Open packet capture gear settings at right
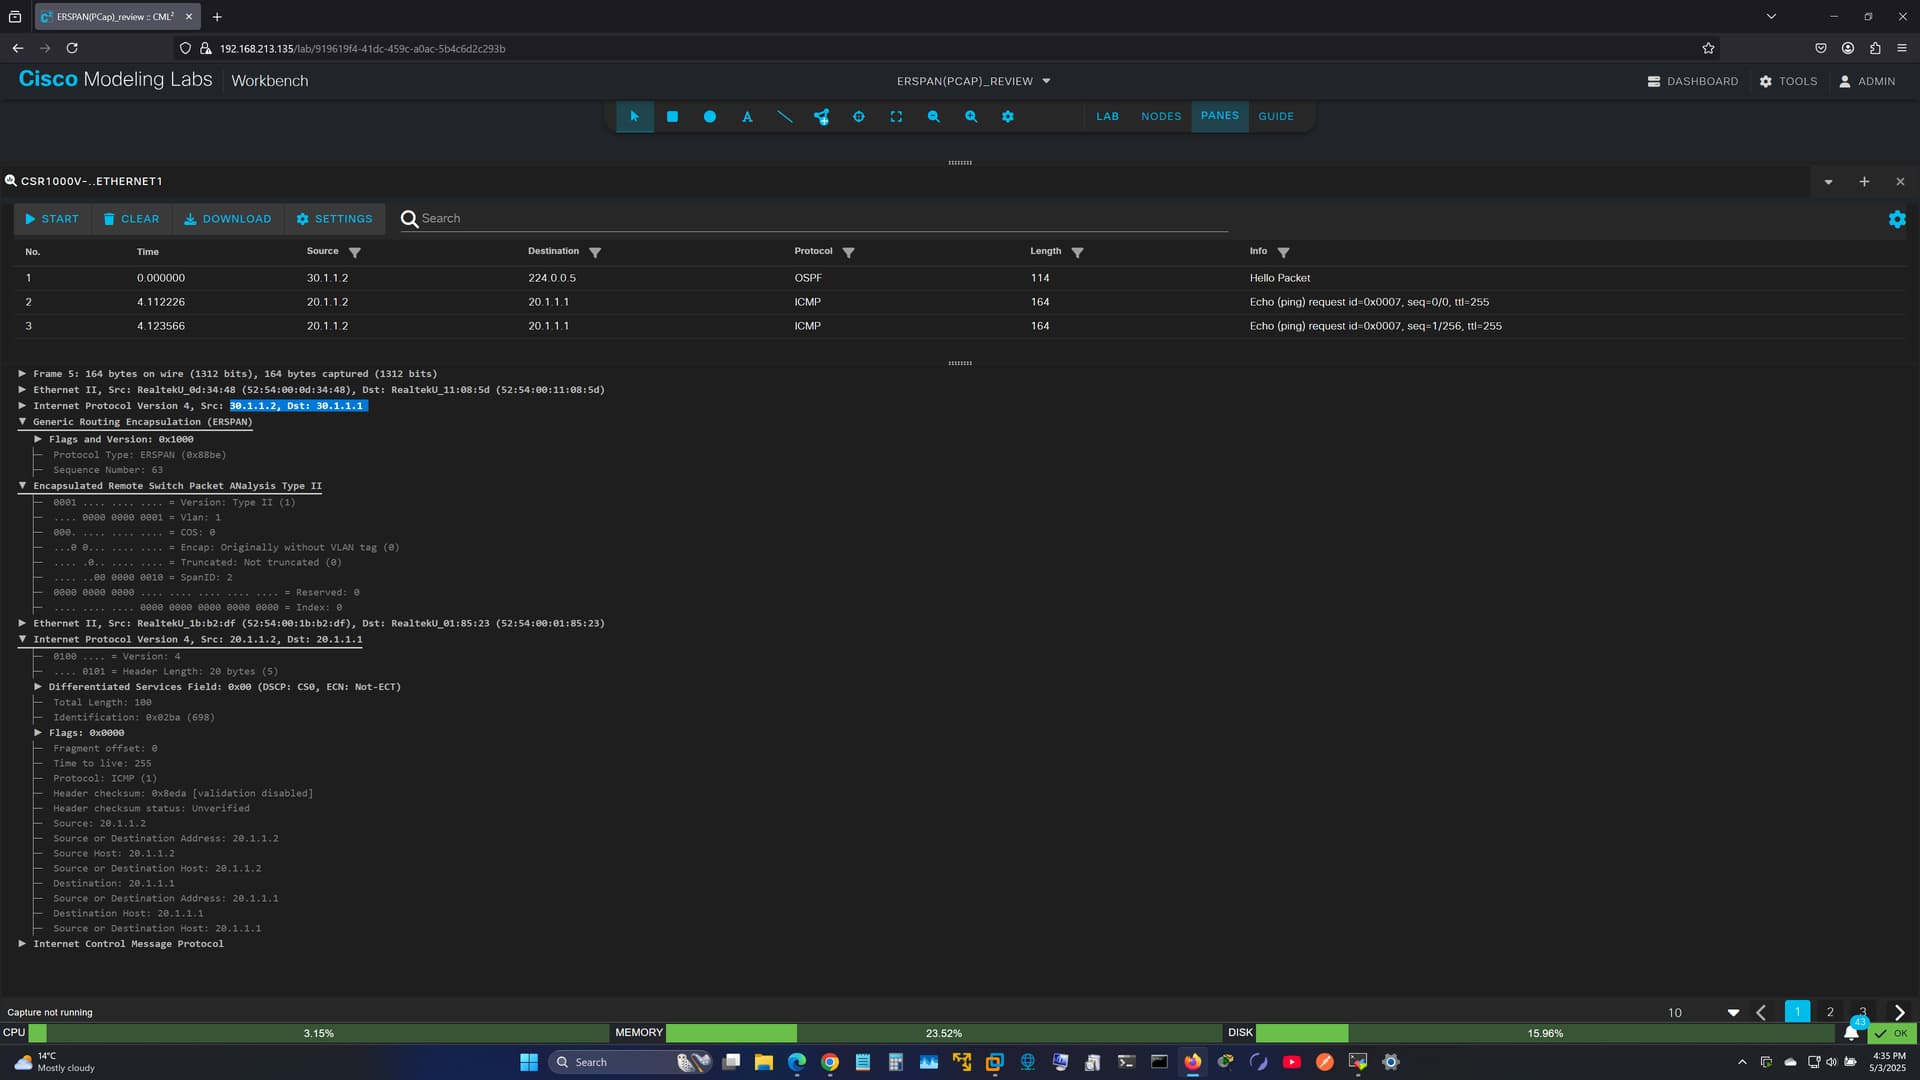The width and height of the screenshot is (1920, 1080). tap(1897, 219)
